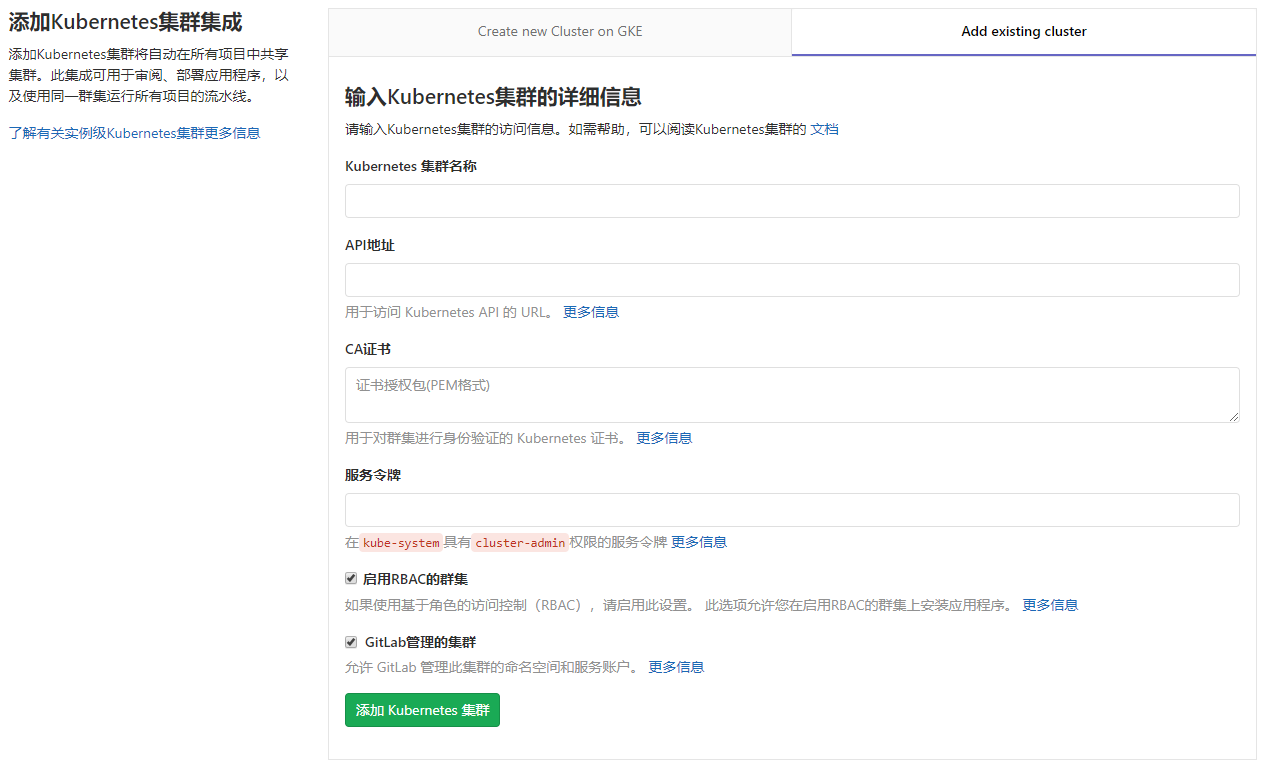This screenshot has height=761, width=1261.
Task: Click the Kubernetes 集群名称 field label
Action: click(411, 167)
